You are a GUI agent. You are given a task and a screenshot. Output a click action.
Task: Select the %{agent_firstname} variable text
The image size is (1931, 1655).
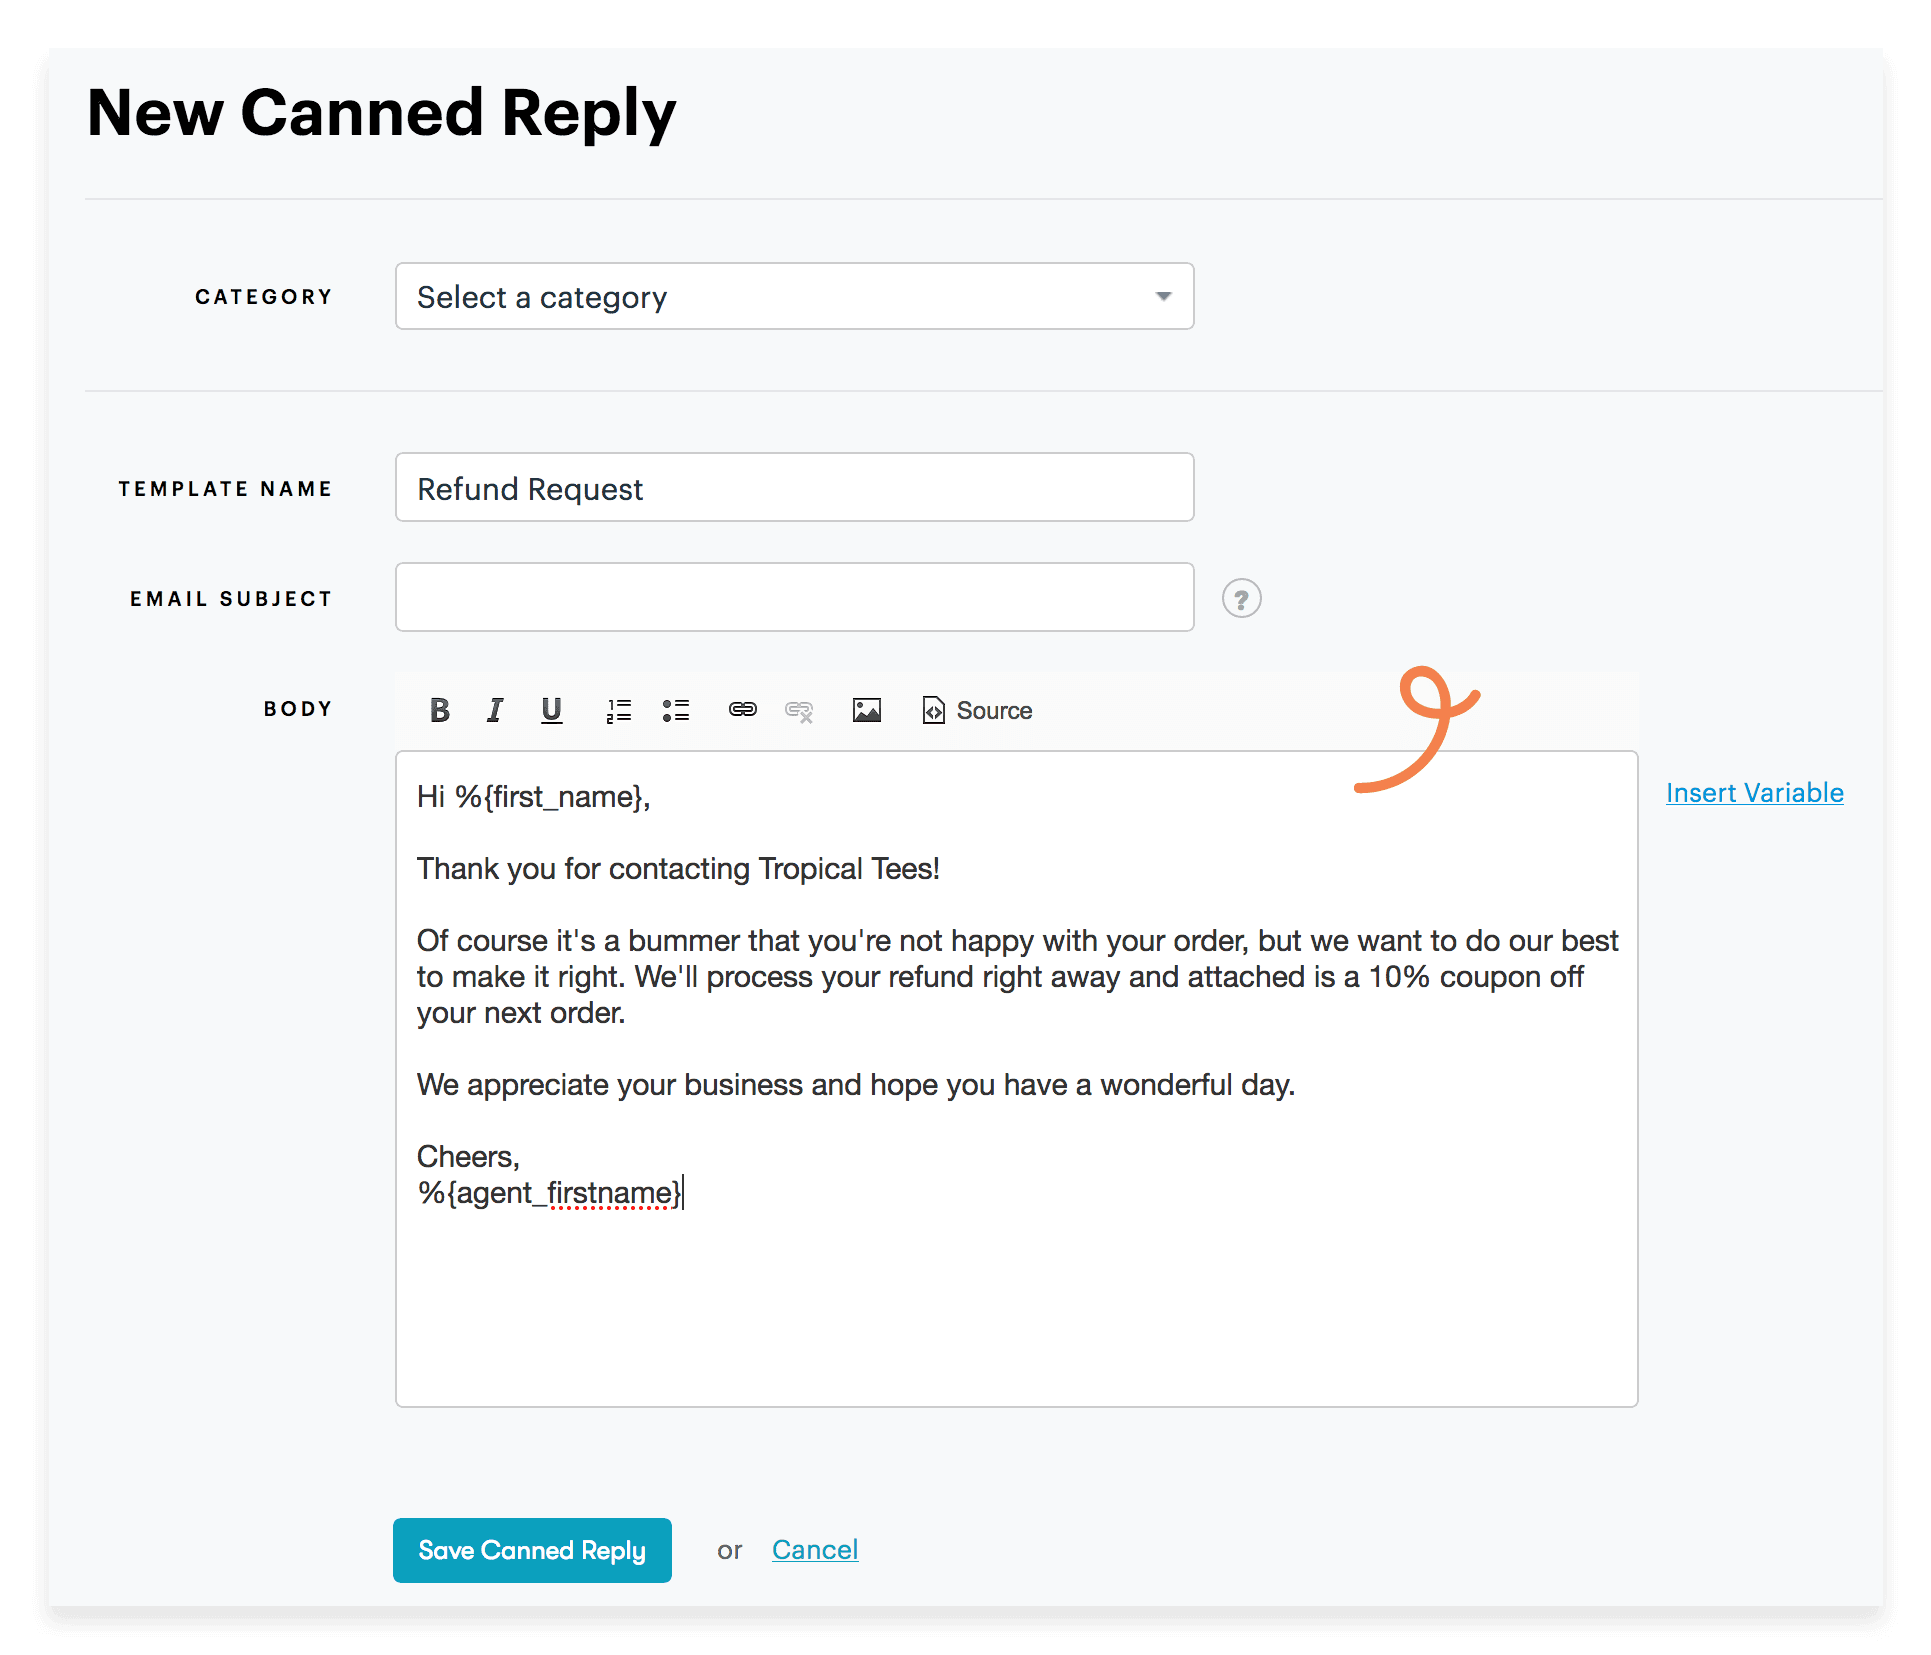548,1192
